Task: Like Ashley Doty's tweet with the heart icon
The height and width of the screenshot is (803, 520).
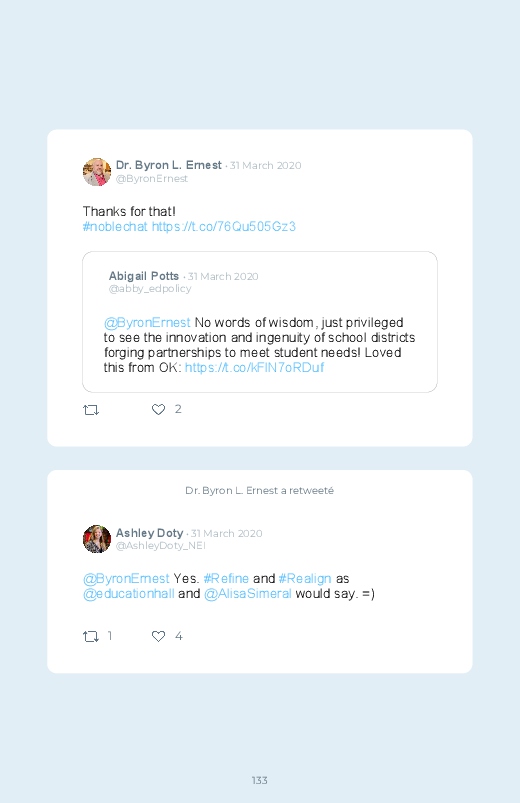Action: [x=158, y=636]
